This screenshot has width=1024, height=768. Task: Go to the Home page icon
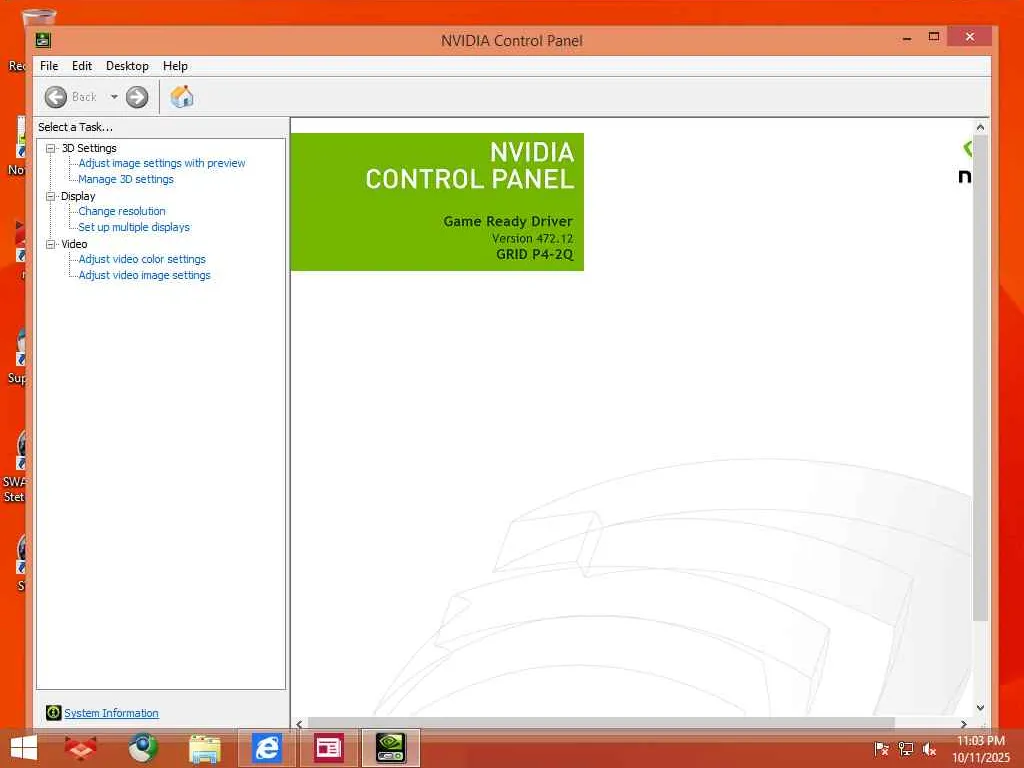click(x=182, y=97)
